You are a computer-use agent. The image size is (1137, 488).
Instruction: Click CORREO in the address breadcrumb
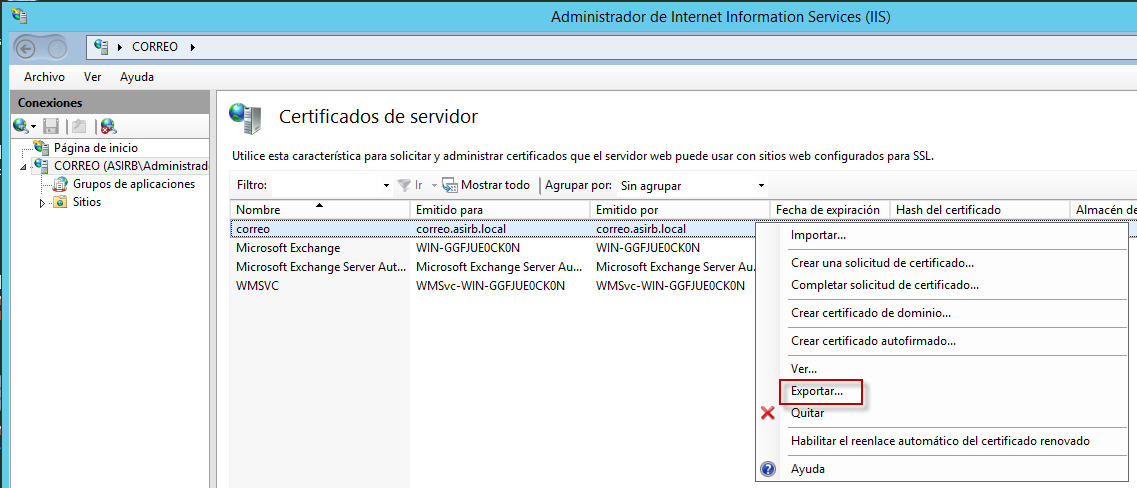(154, 47)
